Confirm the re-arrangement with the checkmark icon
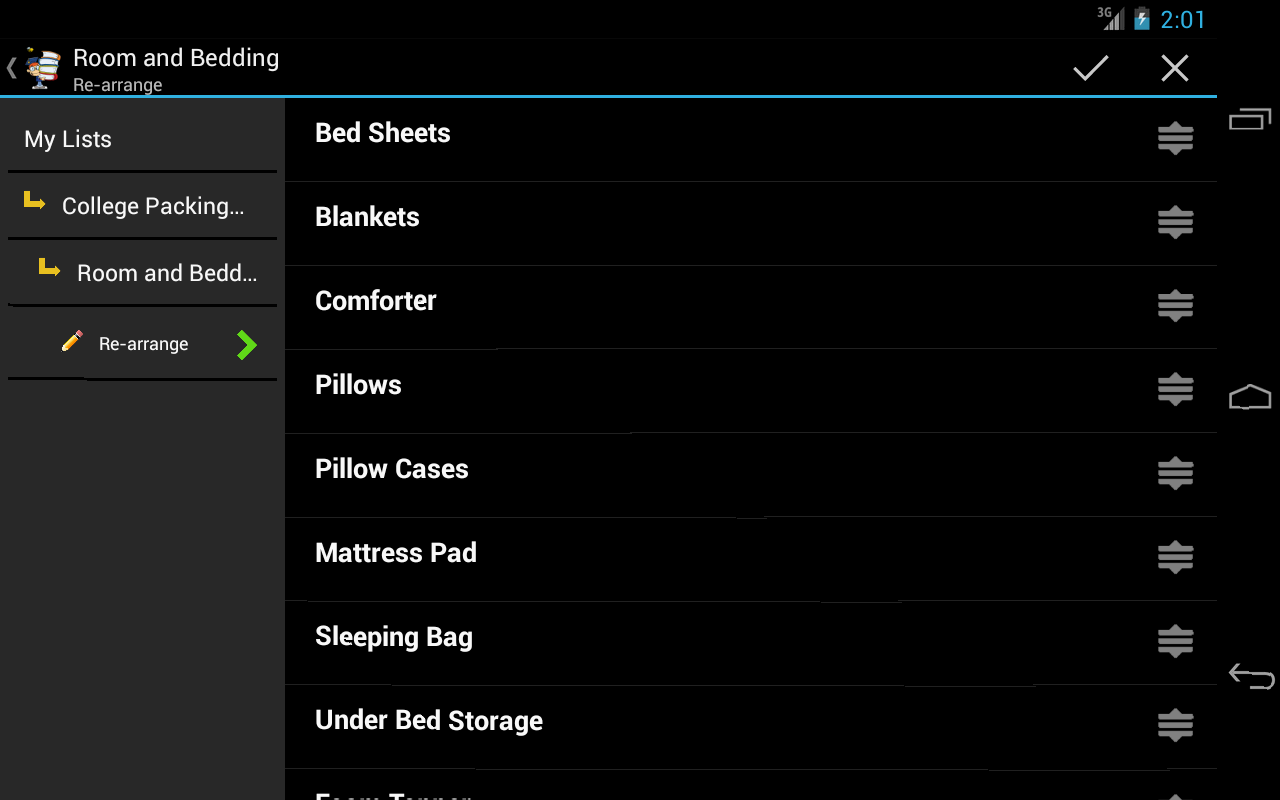 tap(1090, 67)
